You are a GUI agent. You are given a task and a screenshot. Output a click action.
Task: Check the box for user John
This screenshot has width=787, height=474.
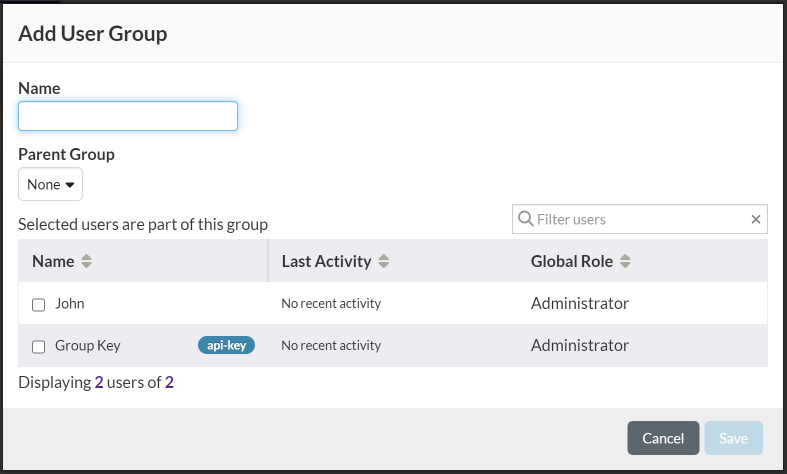pyautogui.click(x=39, y=304)
